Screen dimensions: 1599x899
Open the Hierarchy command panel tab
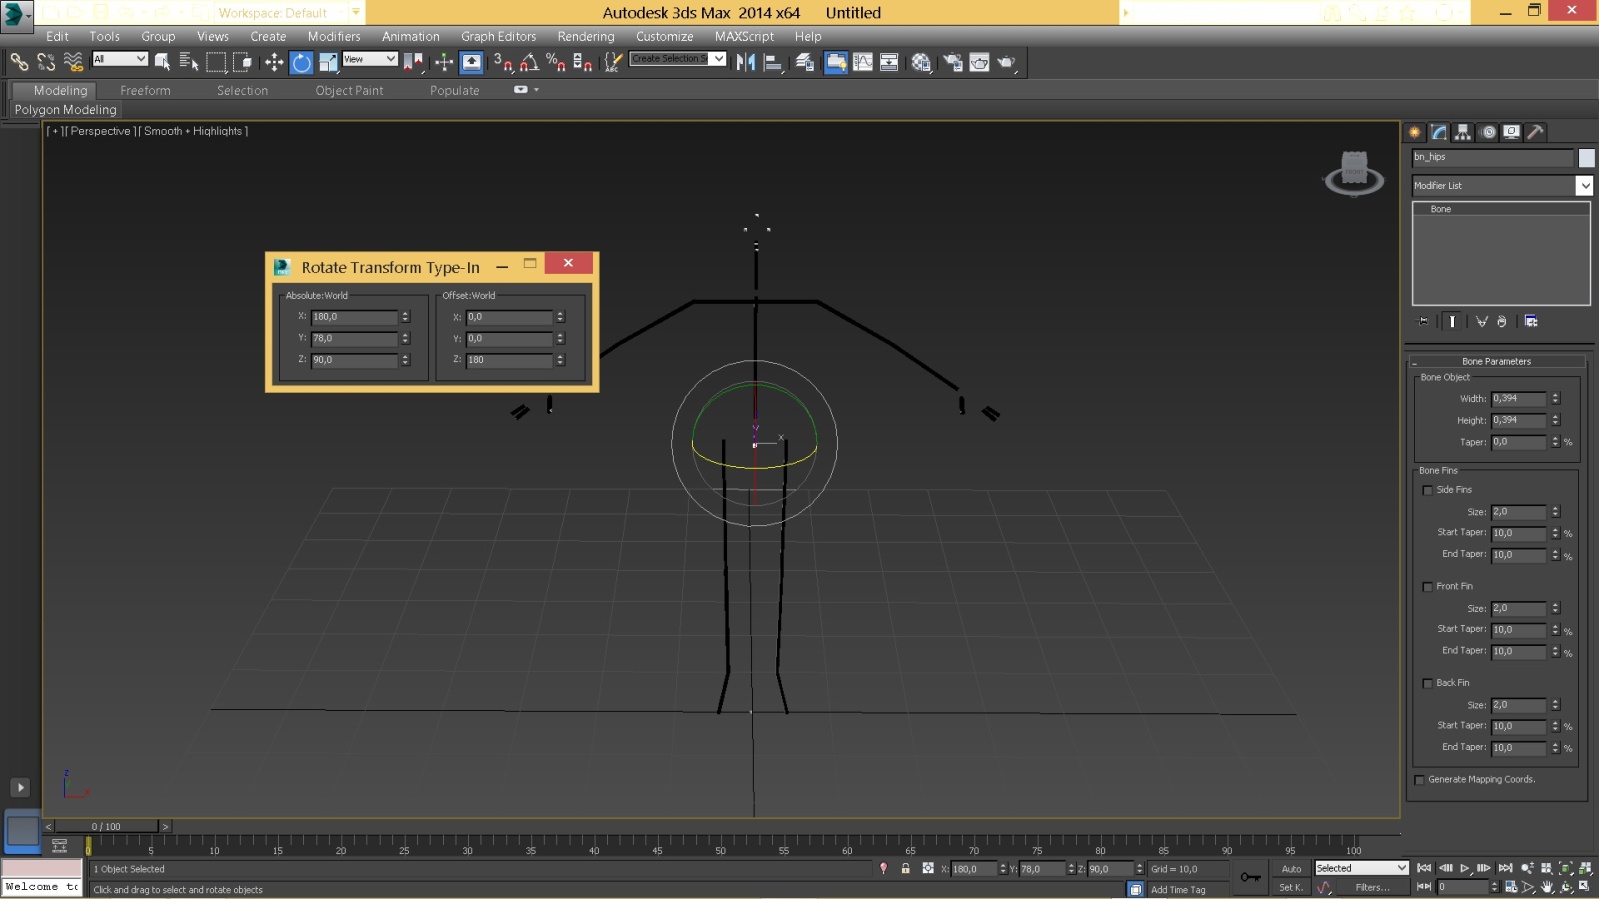1463,132
